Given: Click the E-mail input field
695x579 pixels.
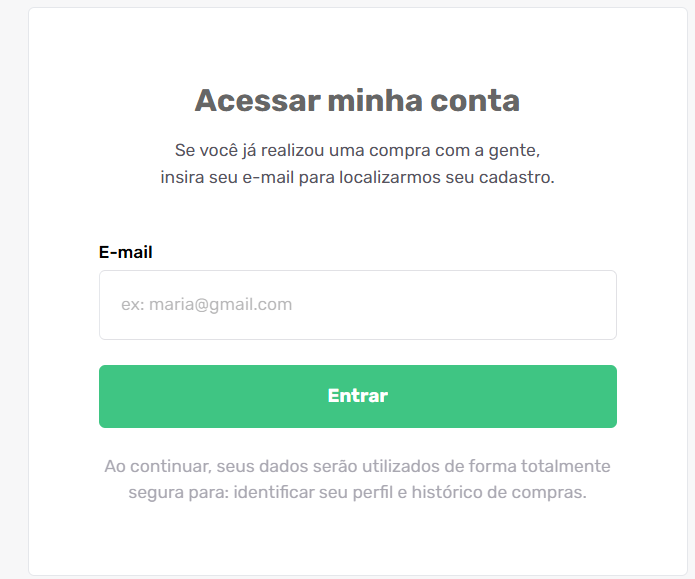Looking at the screenshot, I should [x=358, y=305].
